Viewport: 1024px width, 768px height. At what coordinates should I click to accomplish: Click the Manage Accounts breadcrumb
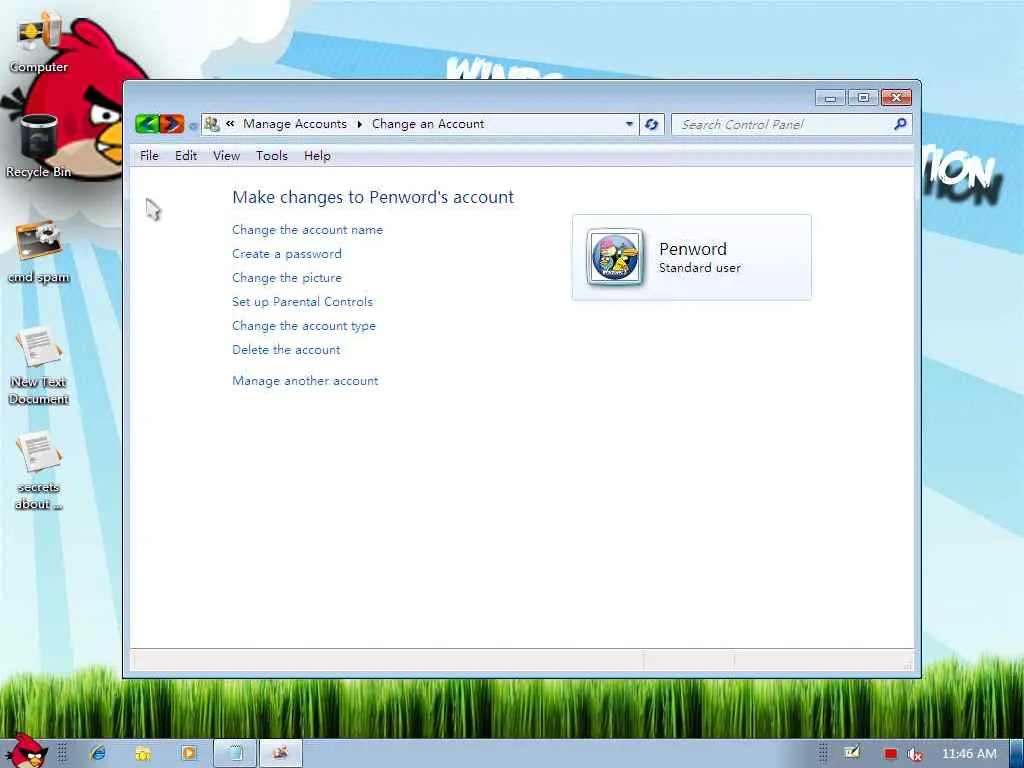(295, 124)
